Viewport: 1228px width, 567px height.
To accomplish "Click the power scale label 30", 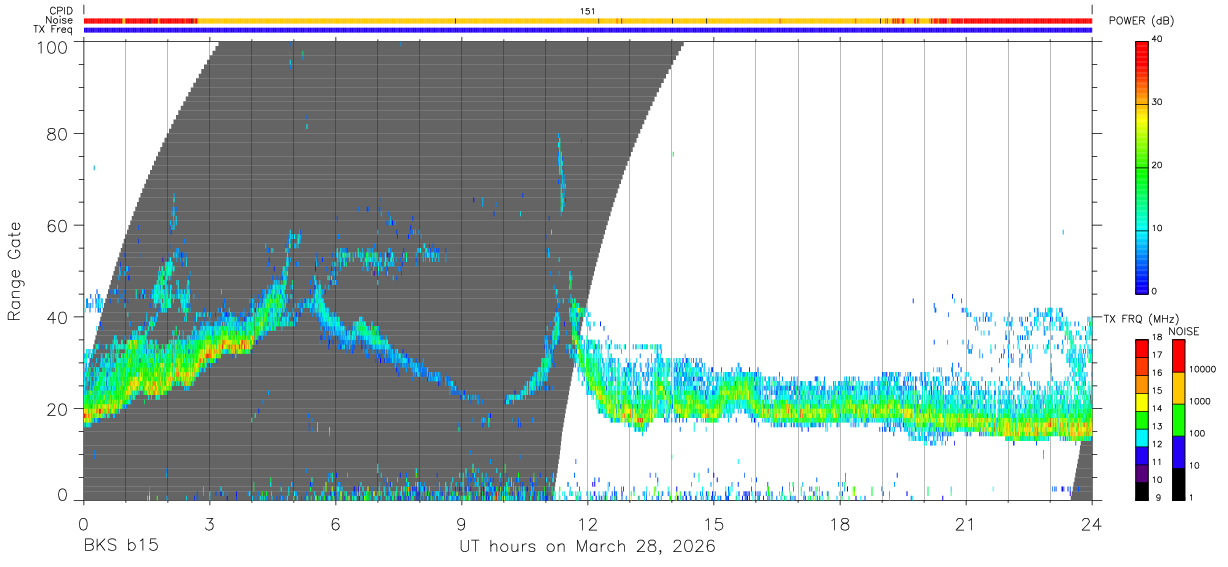I will 1159,102.
